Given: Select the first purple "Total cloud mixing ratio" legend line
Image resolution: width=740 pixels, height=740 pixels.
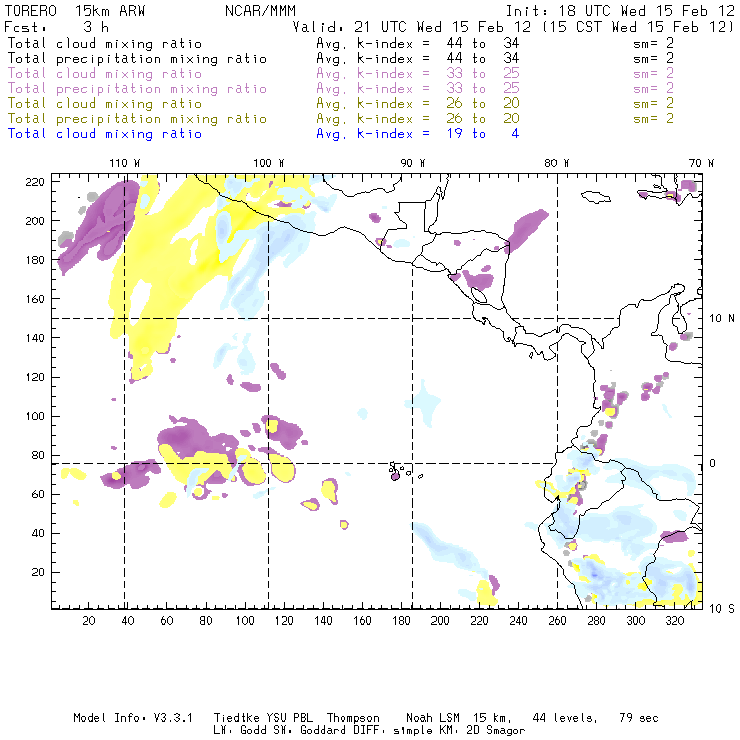Looking at the screenshot, I should [x=105, y=74].
